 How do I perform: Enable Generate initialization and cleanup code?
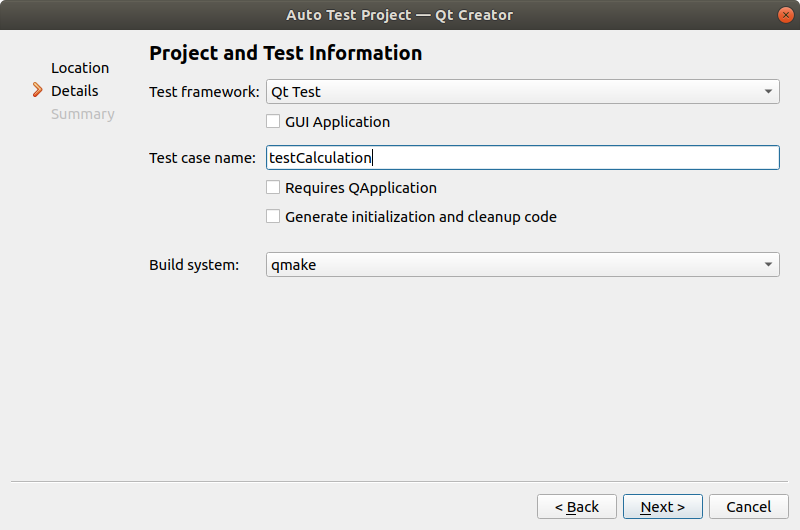click(x=273, y=217)
